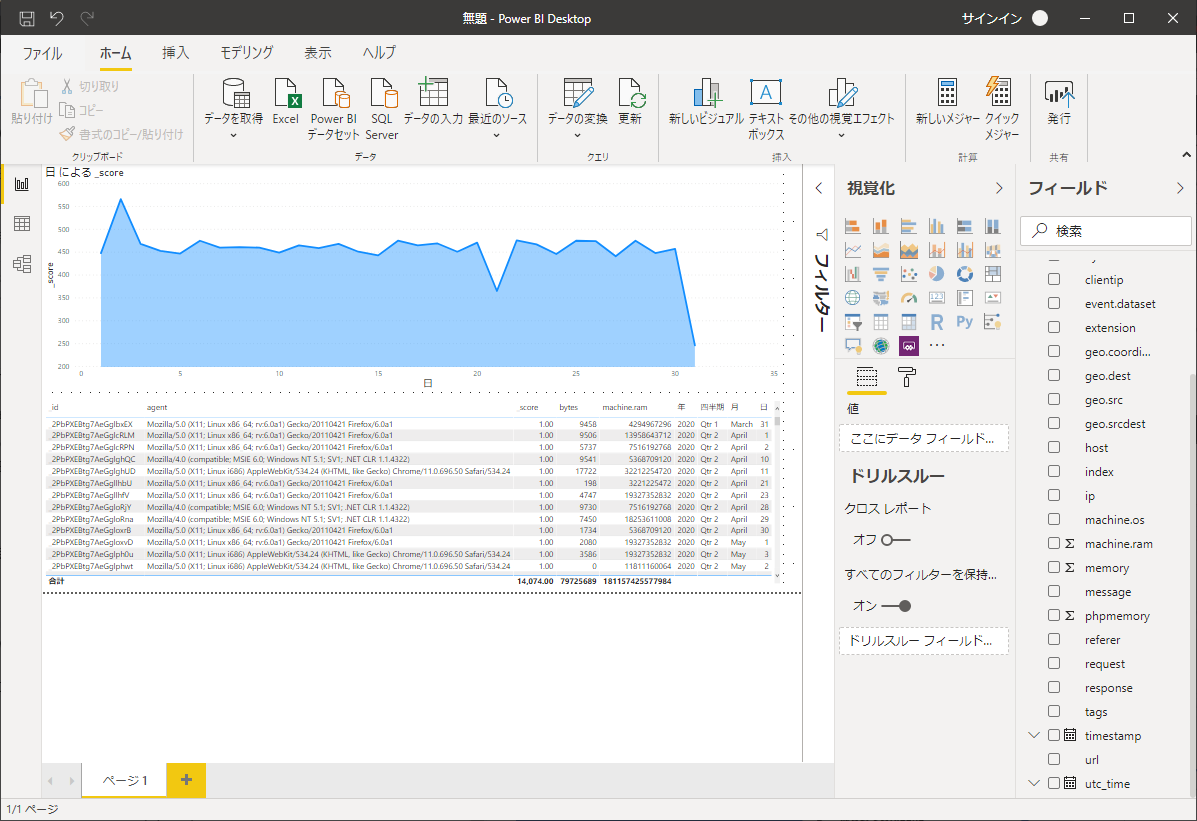This screenshot has height=821, width=1197.
Task: Pick the Q&A speech bubble visual
Action: click(x=853, y=345)
